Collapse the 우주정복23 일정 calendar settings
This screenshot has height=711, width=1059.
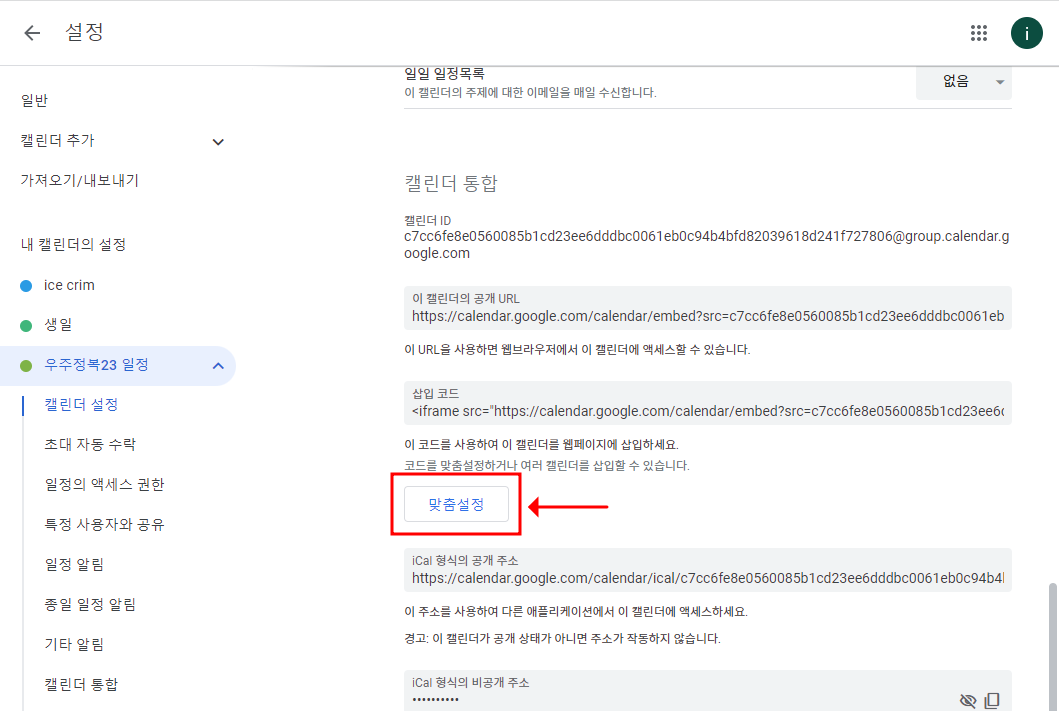pos(218,366)
